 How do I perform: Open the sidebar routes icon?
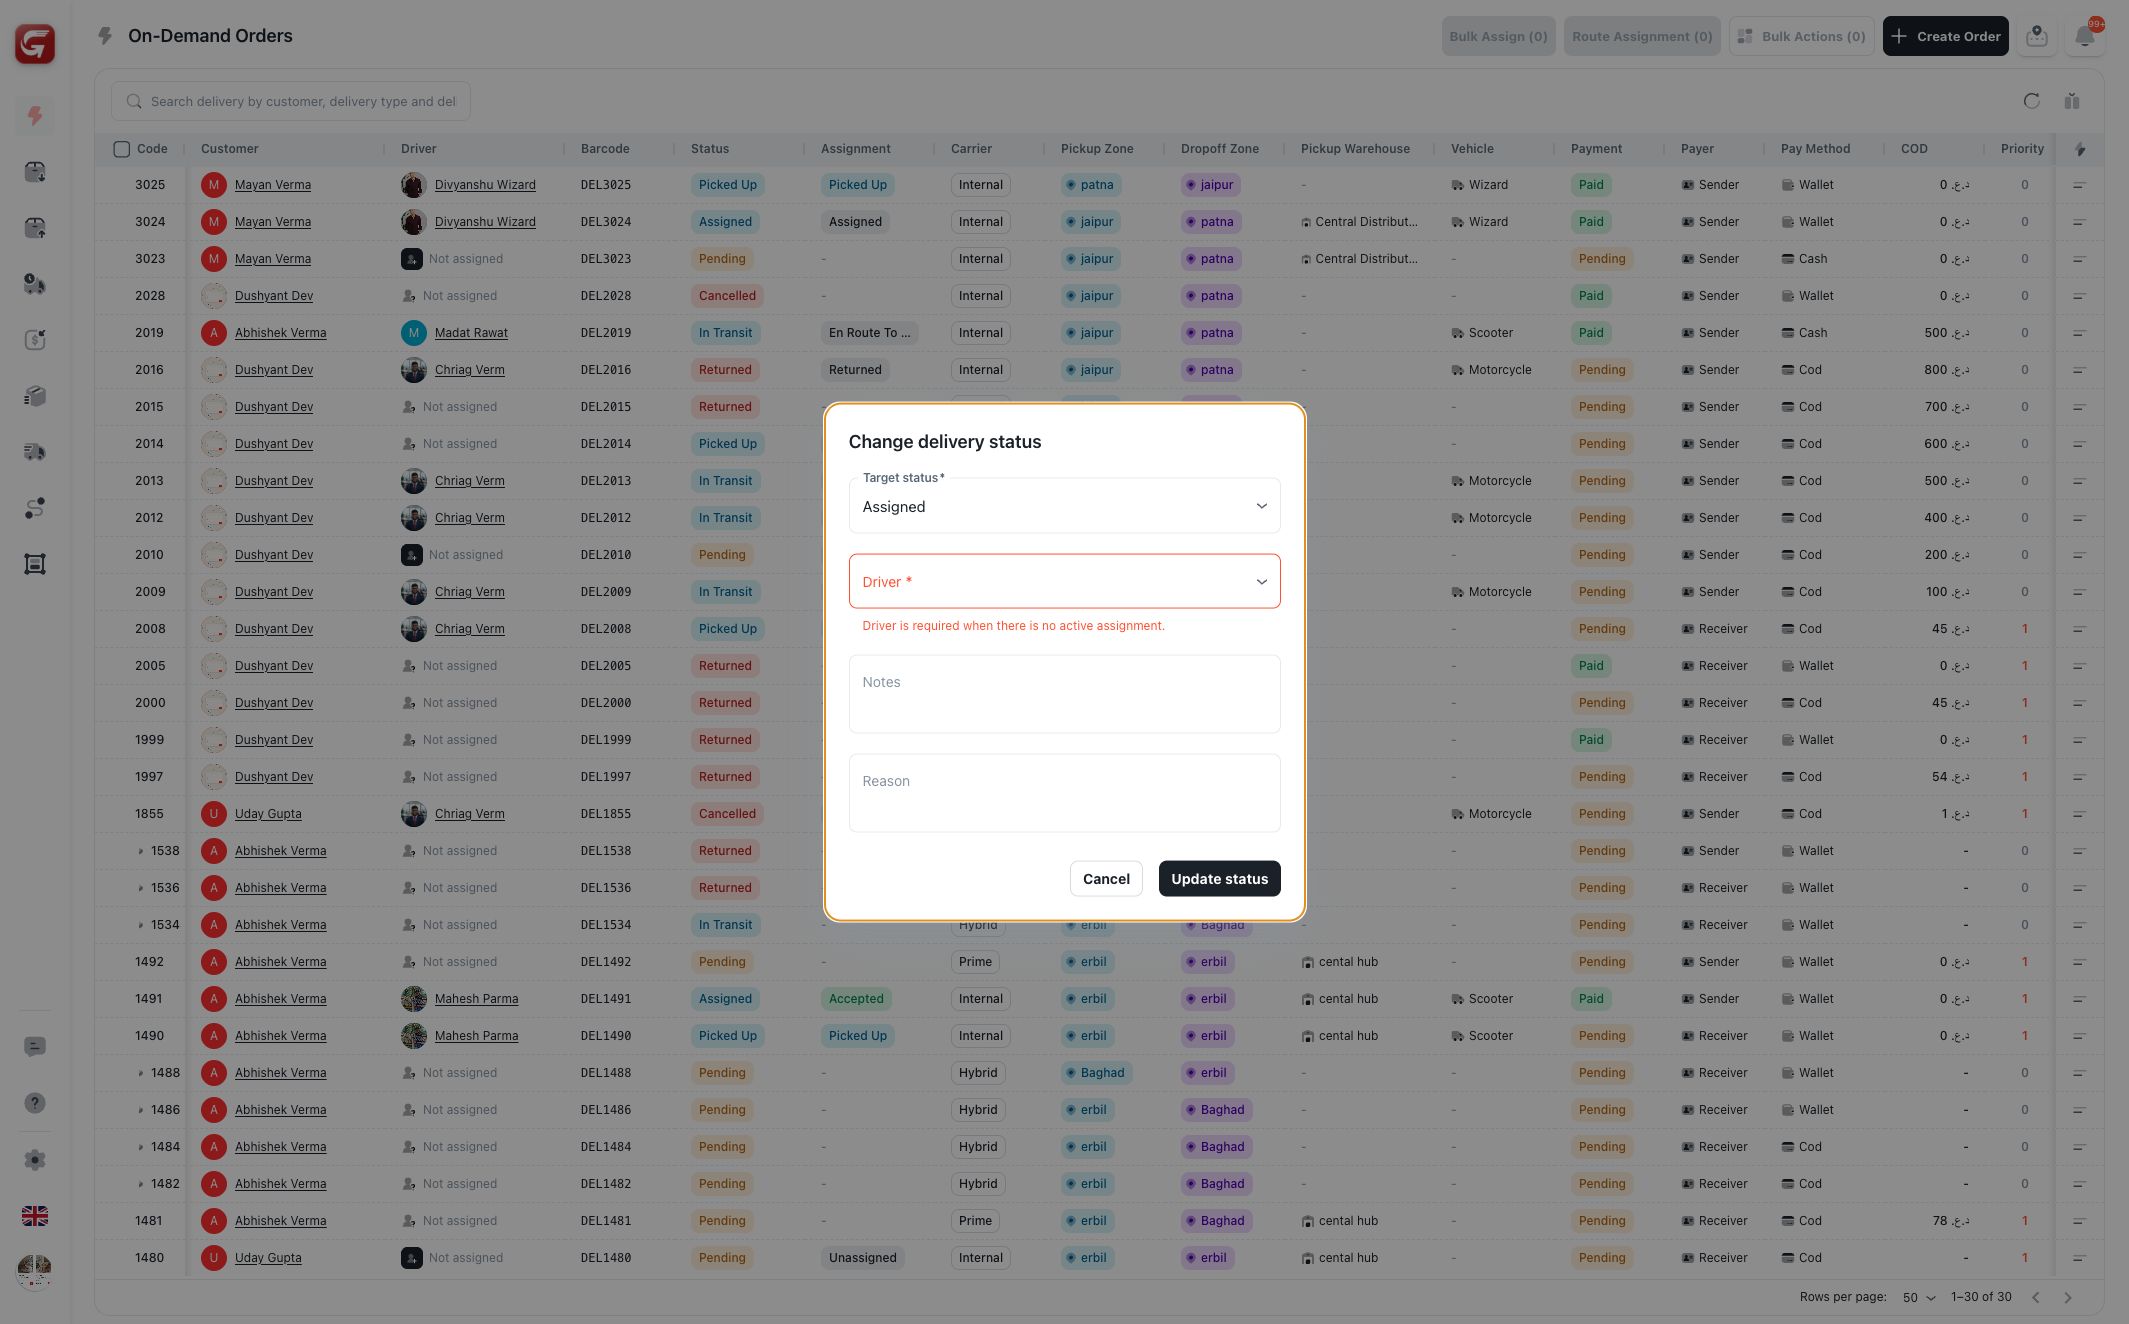pos(35,508)
